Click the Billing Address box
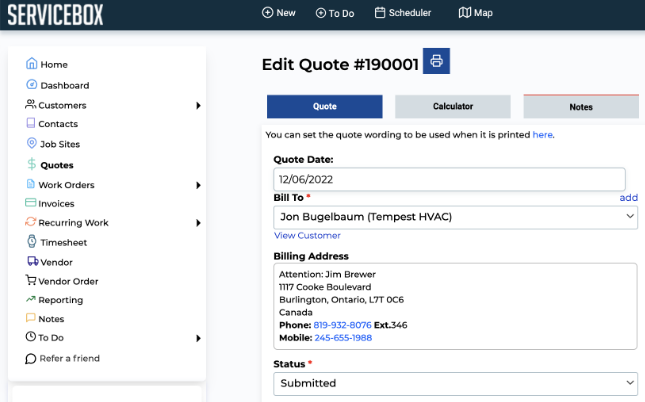 [455, 306]
